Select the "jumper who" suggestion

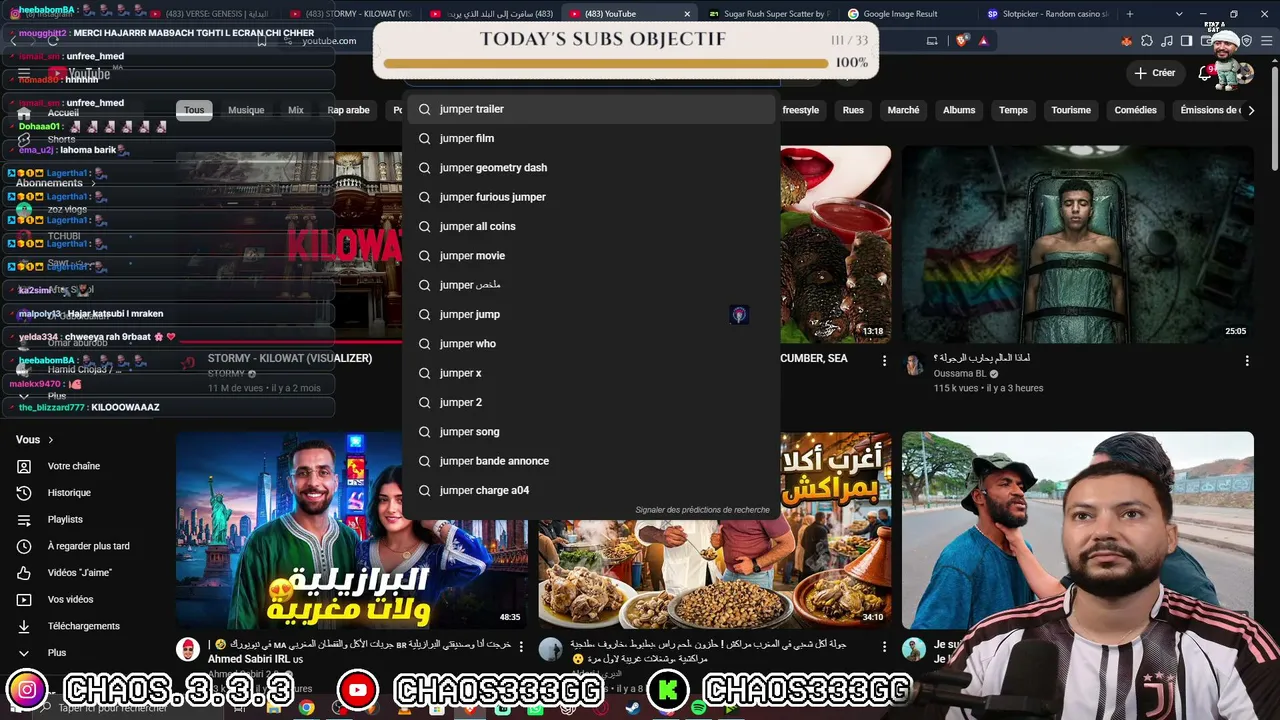point(590,344)
